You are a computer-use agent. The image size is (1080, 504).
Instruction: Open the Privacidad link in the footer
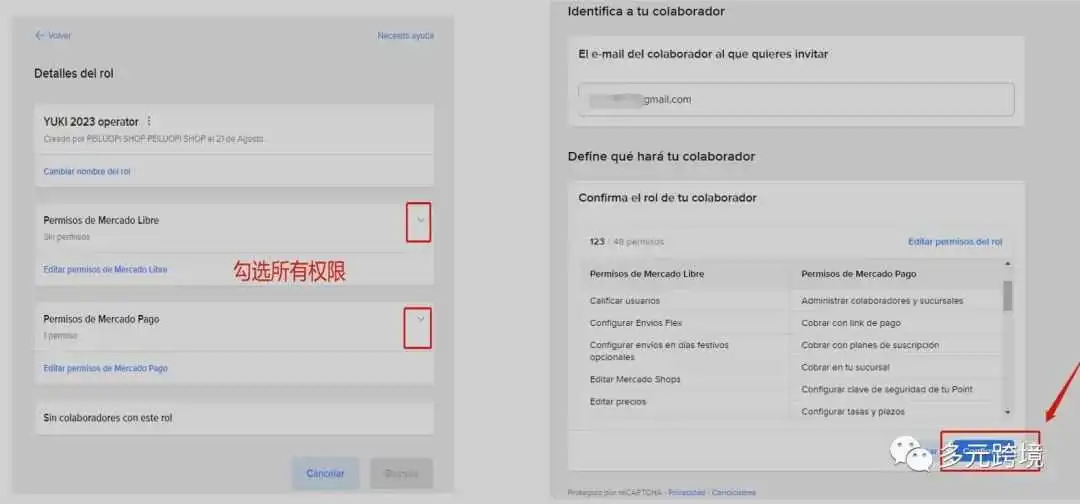tap(687, 492)
